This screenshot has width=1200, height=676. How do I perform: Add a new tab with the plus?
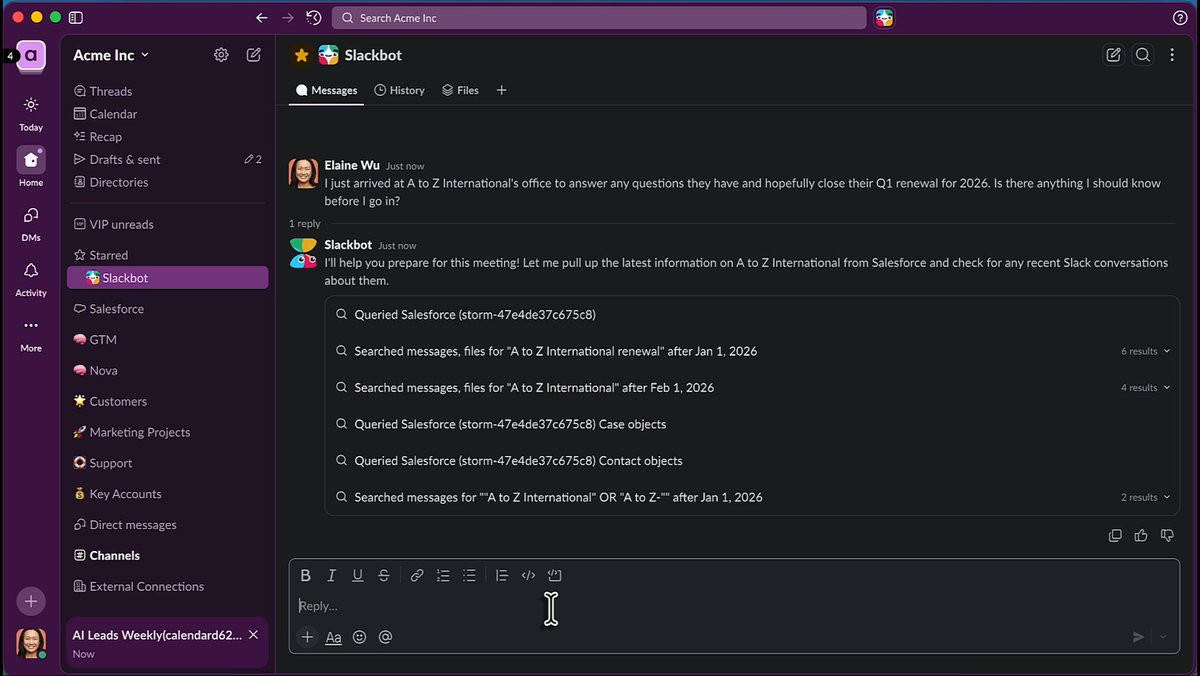502,90
